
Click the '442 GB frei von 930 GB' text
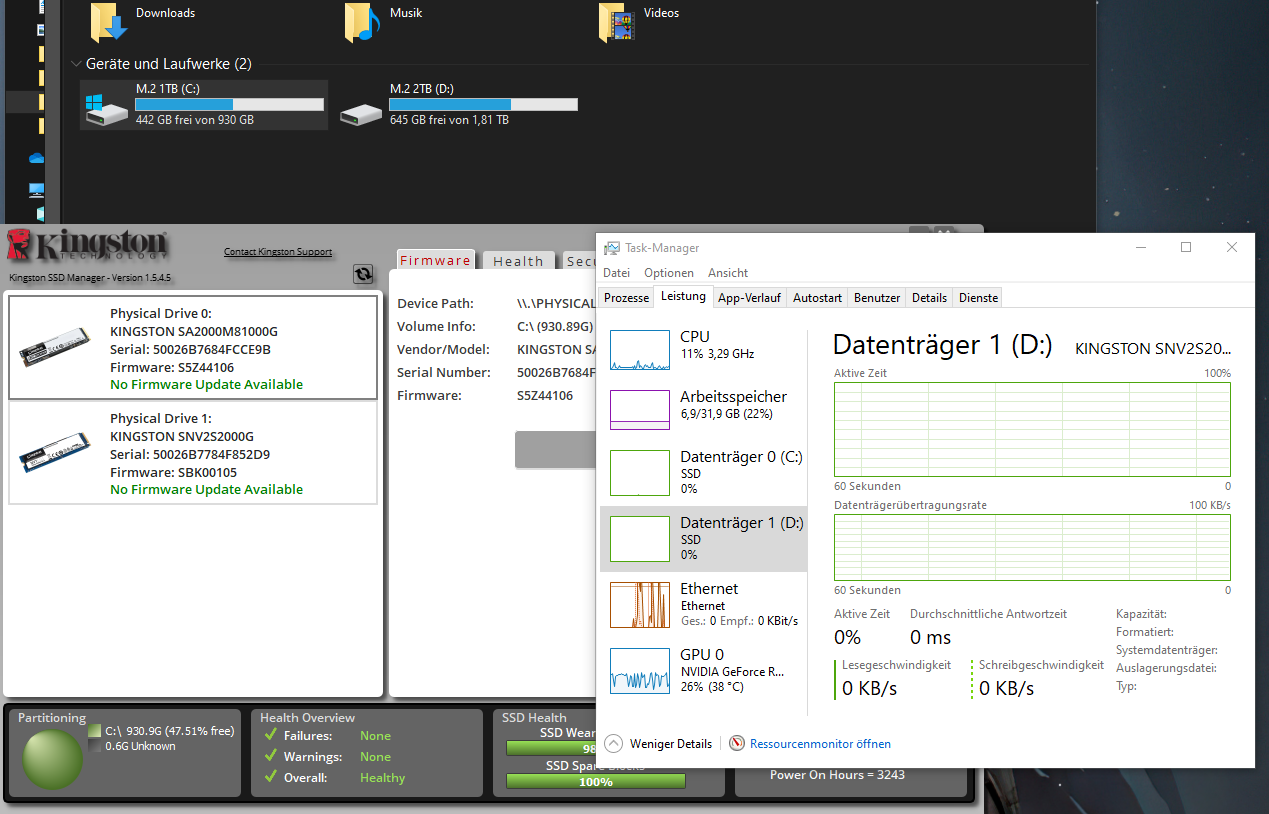[195, 120]
